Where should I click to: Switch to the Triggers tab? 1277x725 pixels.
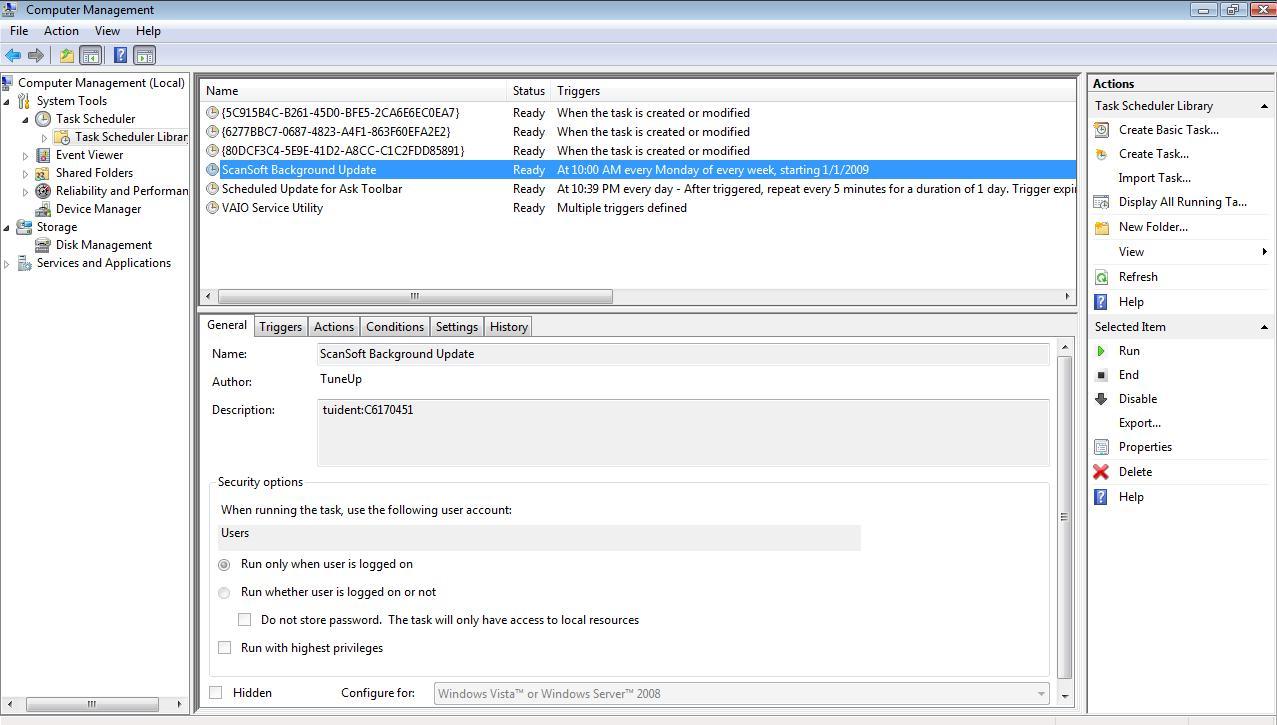[x=280, y=327]
